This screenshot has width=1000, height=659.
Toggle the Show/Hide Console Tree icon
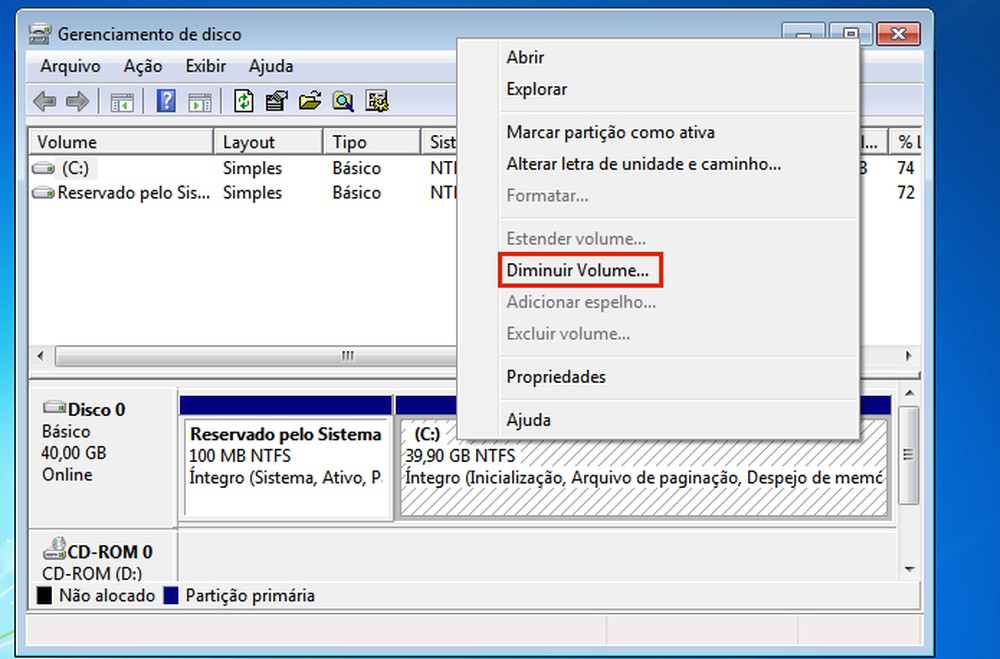tap(121, 100)
